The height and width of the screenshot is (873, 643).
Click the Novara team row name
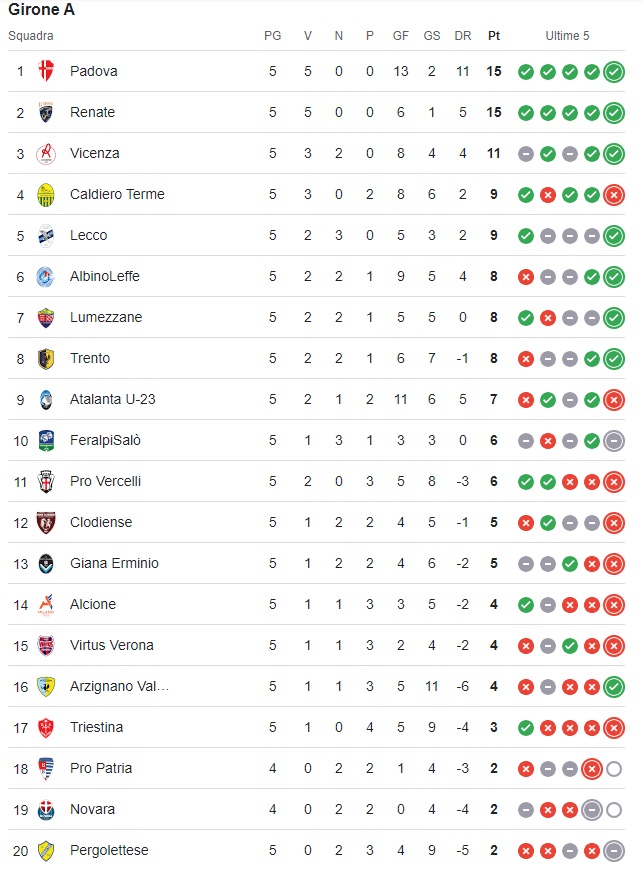92,810
